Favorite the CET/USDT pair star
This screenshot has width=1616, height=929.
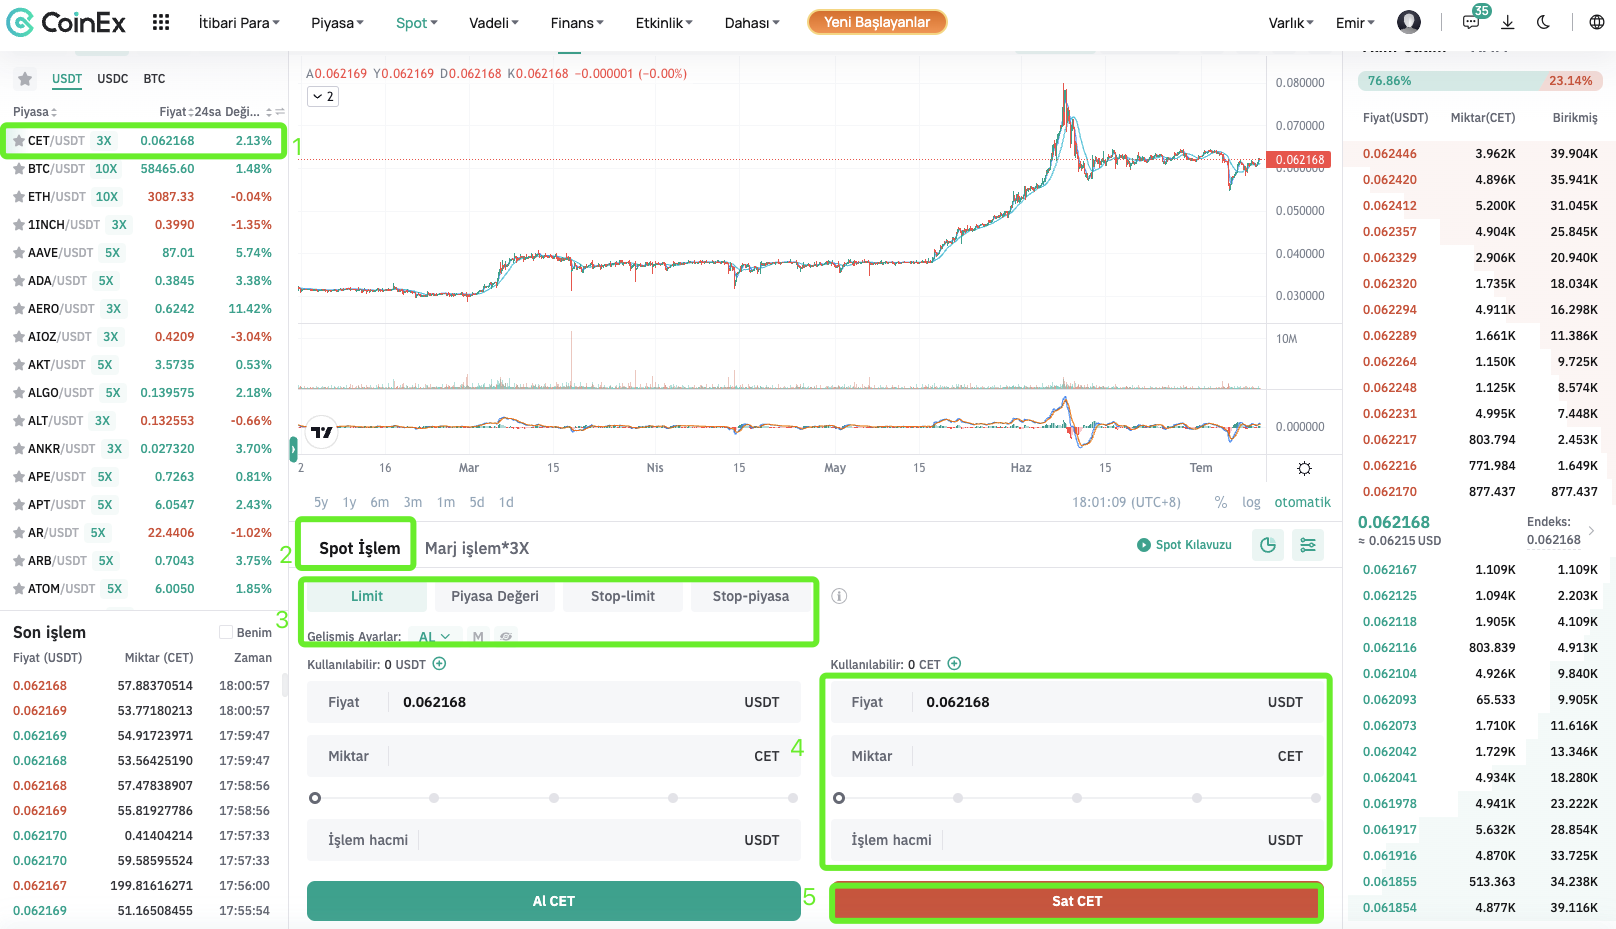(x=19, y=141)
